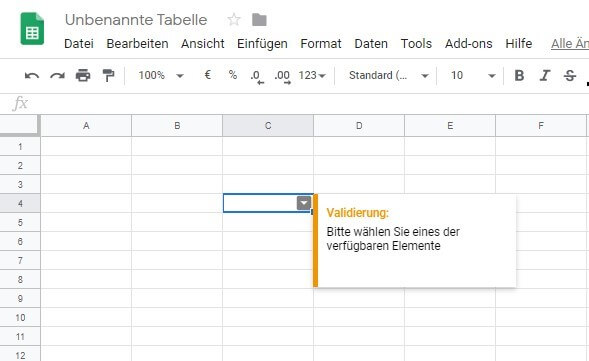589x361 pixels.
Task: Star the Unbenannte Tabelle document
Action: 234,20
